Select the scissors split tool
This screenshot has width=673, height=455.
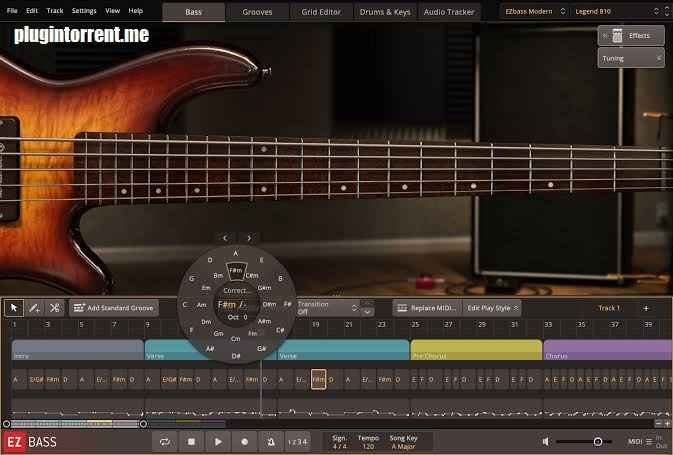pyautogui.click(x=55, y=308)
